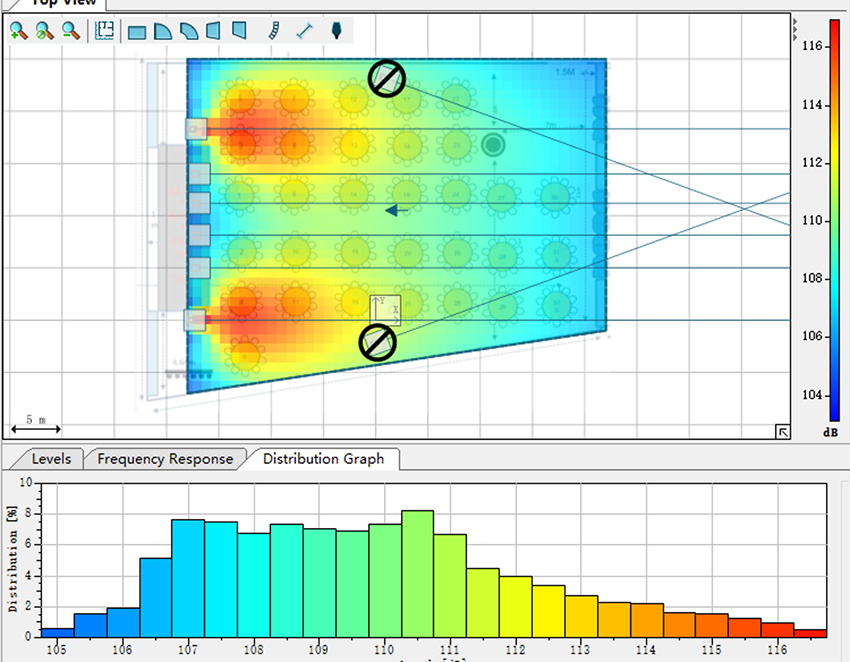Activate the distance measurement tool
Screen dimensions: 850x662
(305, 31)
